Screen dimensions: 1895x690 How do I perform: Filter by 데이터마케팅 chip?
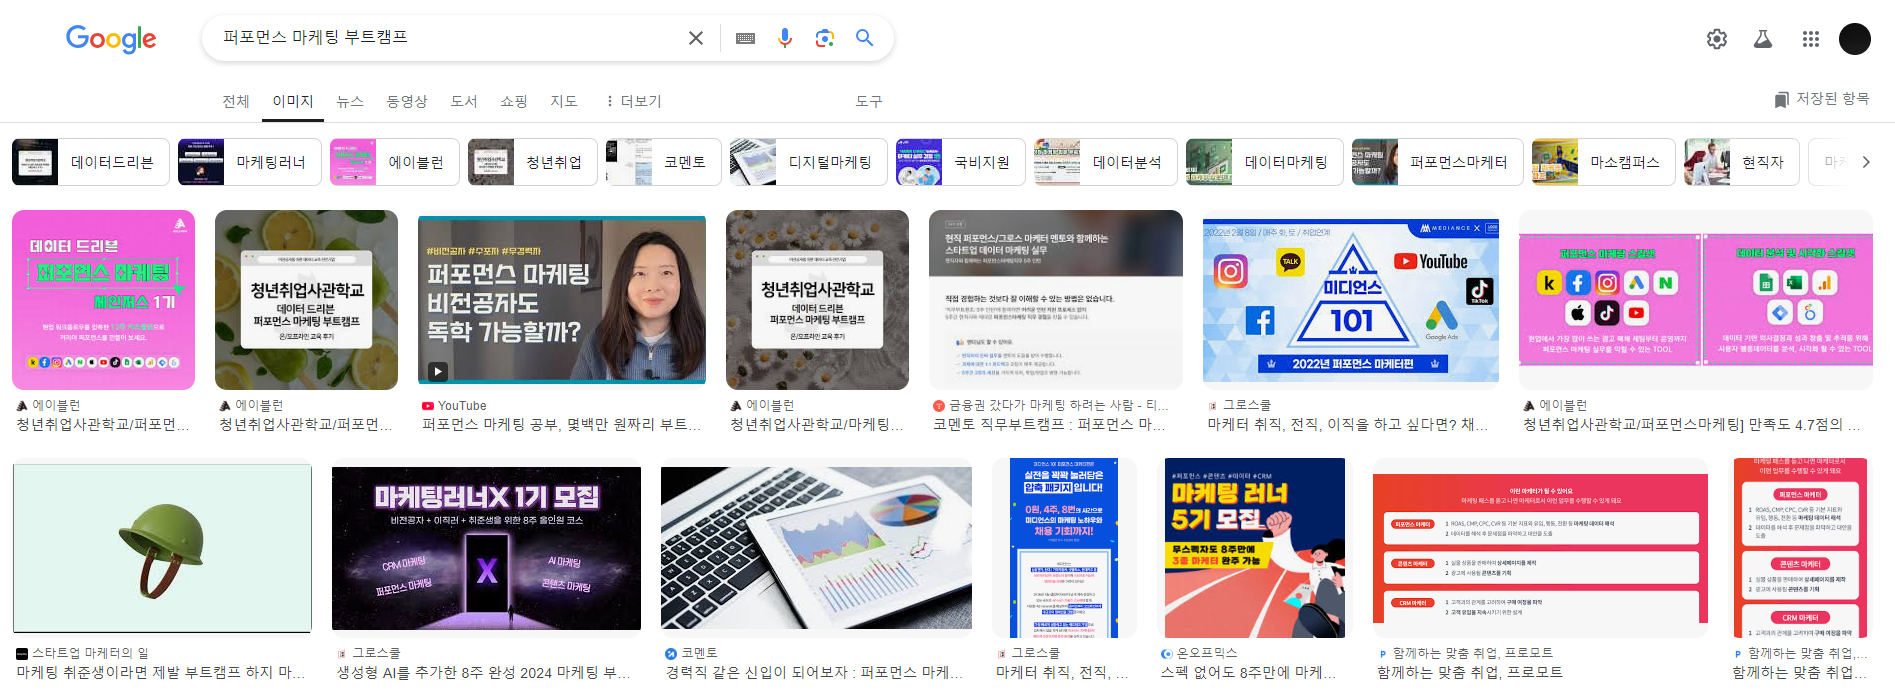tap(1265, 162)
